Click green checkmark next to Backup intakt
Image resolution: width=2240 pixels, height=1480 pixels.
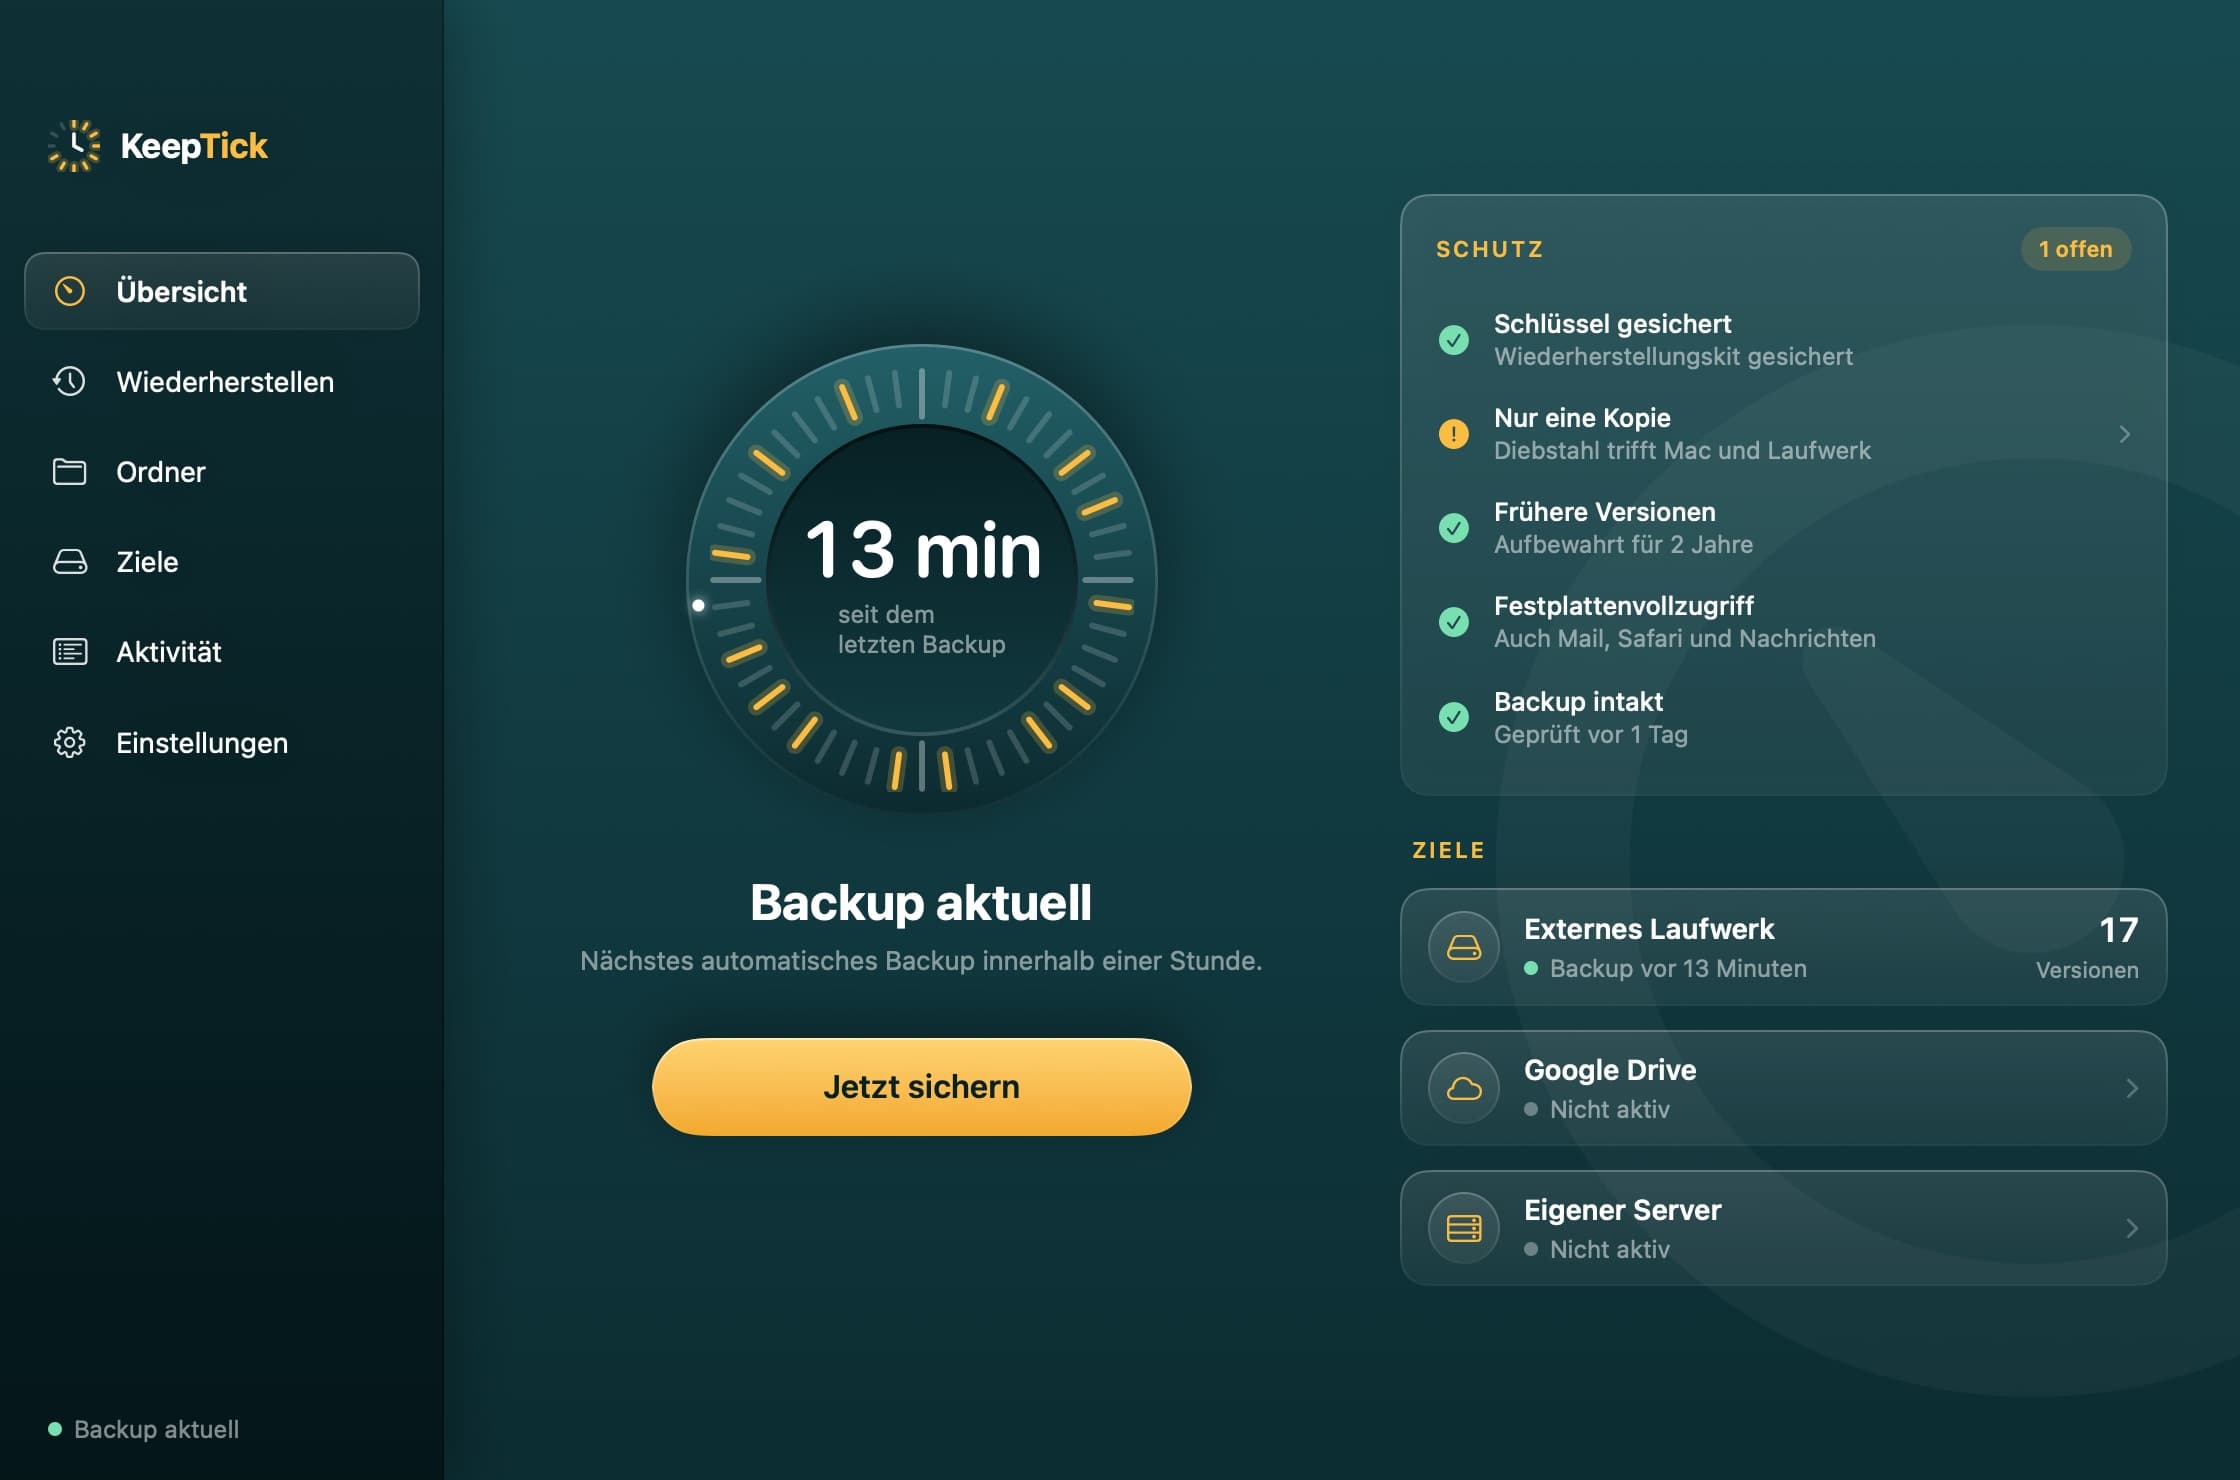(1453, 717)
